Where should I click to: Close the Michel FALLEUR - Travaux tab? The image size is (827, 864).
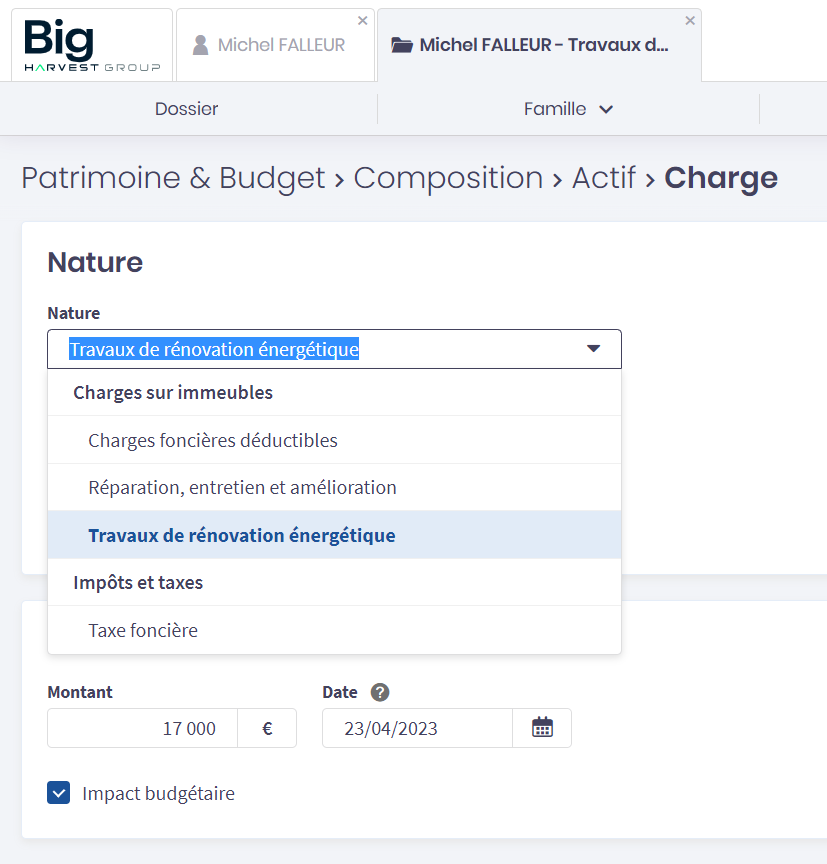pos(689,21)
